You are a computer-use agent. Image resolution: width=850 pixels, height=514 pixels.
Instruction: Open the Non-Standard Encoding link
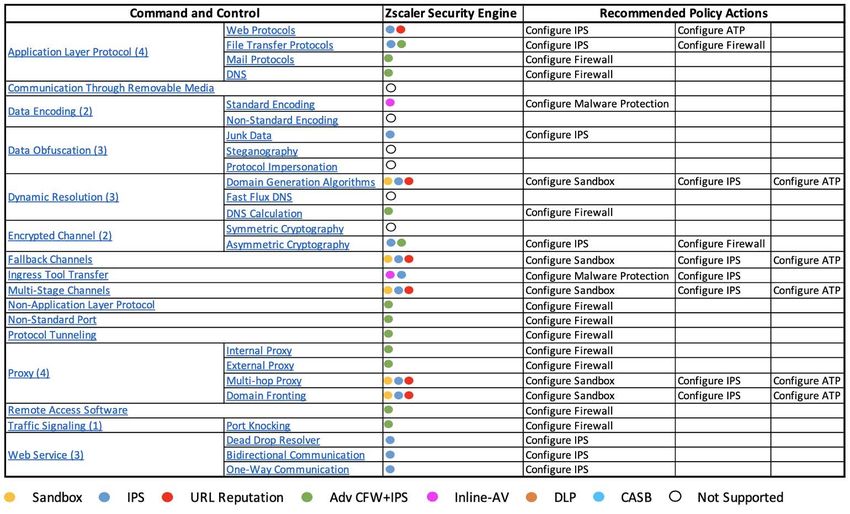pyautogui.click(x=282, y=120)
